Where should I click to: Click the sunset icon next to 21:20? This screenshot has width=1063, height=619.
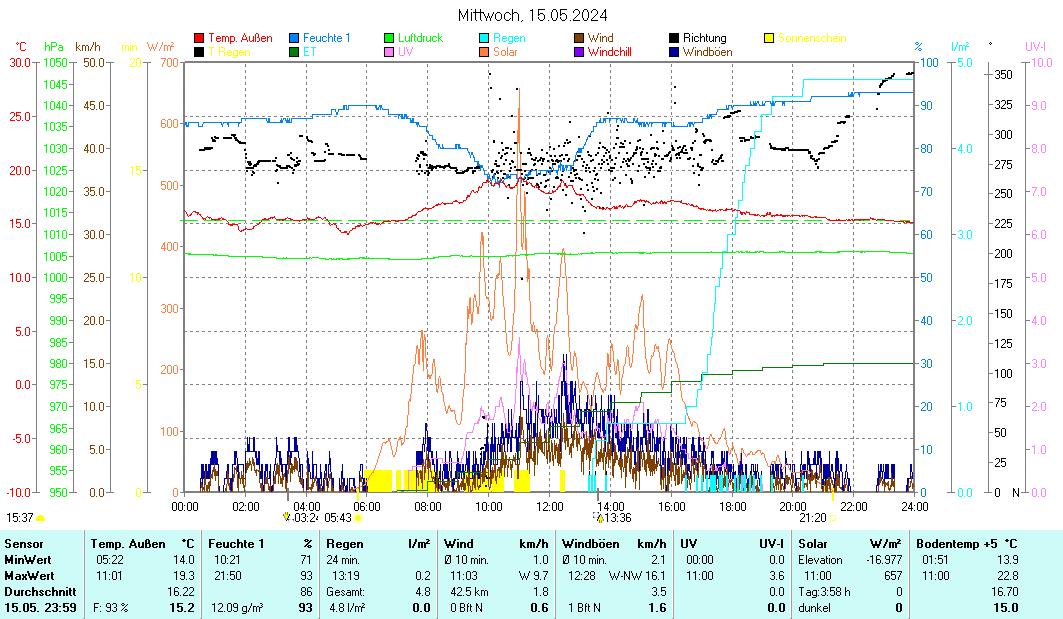point(833,518)
